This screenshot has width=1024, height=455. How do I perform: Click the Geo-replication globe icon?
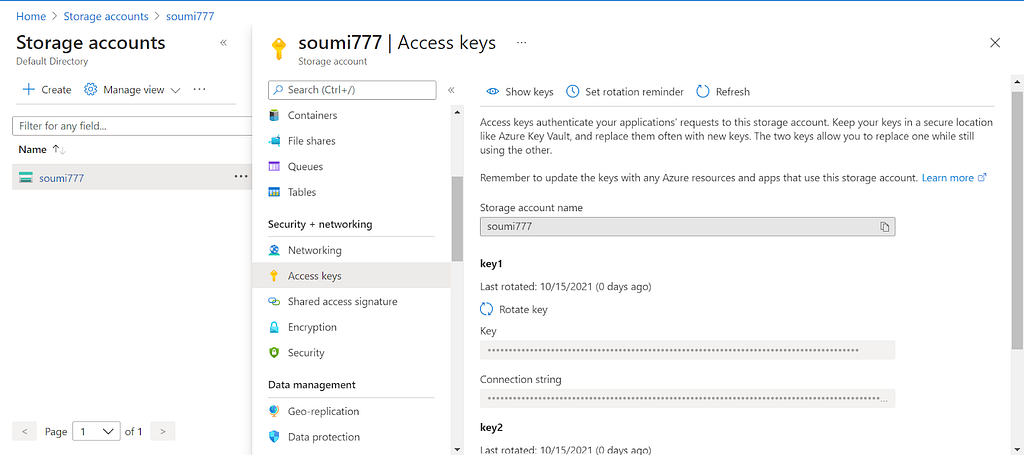[x=274, y=411]
